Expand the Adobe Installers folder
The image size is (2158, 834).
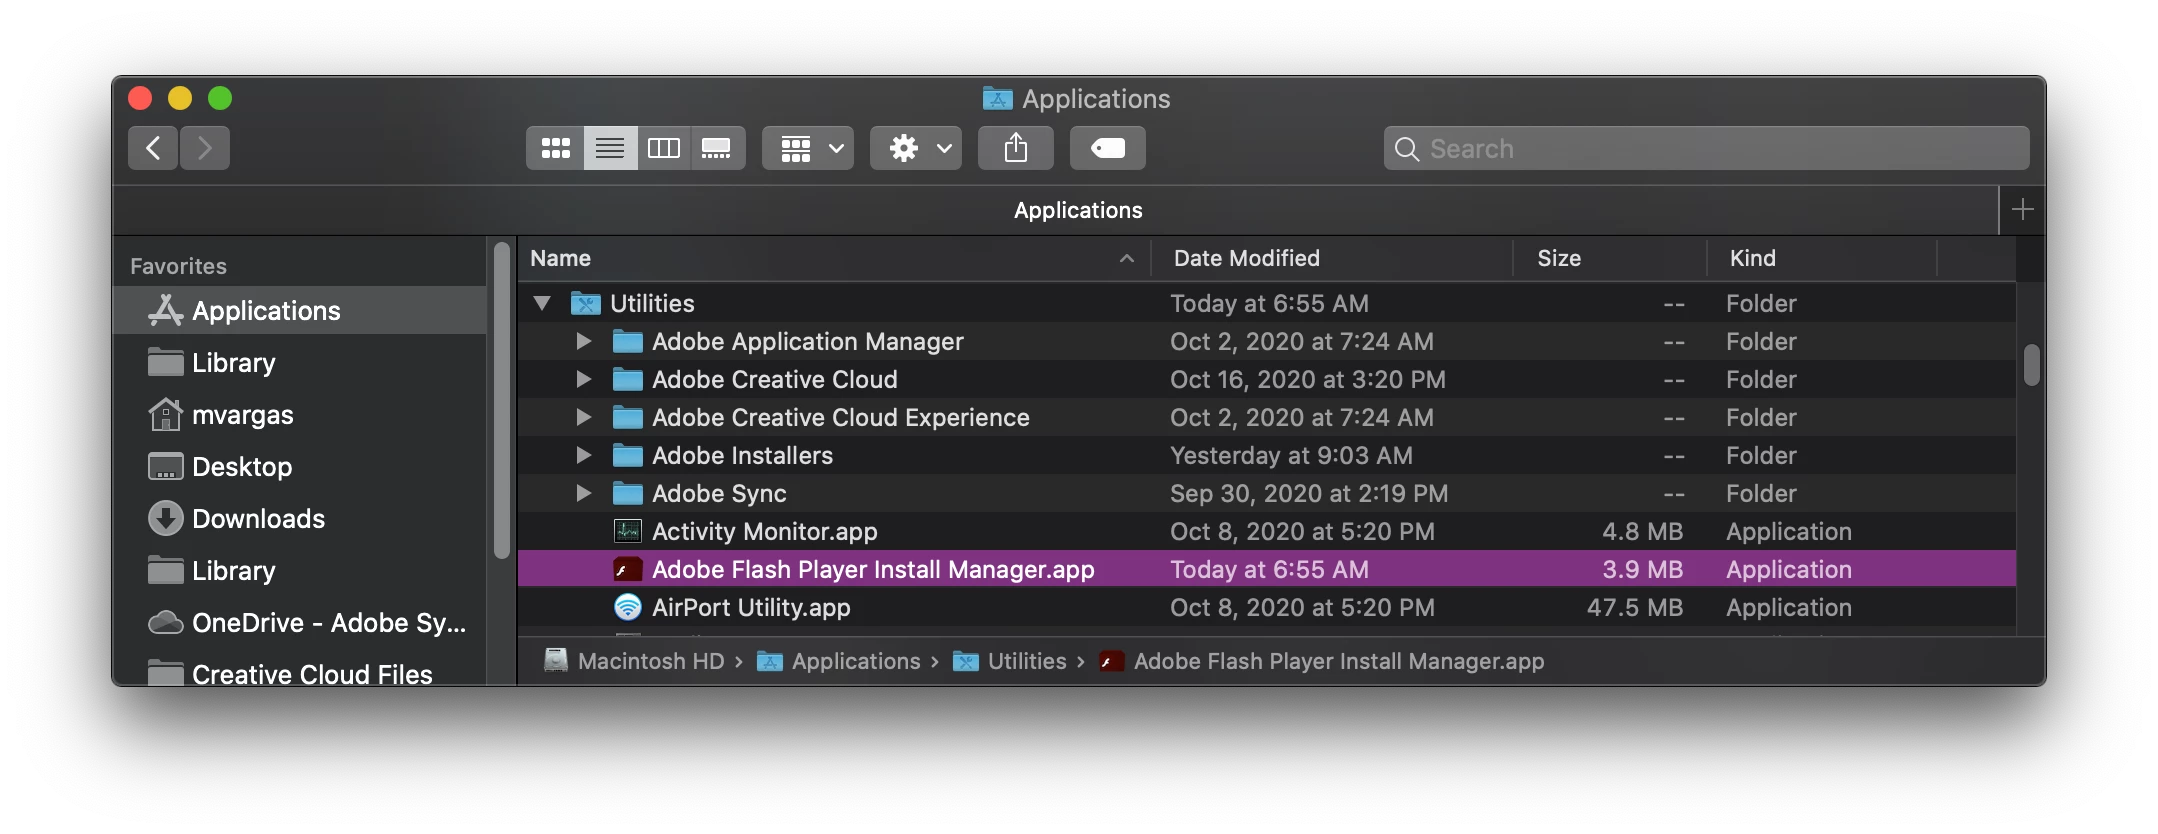click(x=584, y=455)
